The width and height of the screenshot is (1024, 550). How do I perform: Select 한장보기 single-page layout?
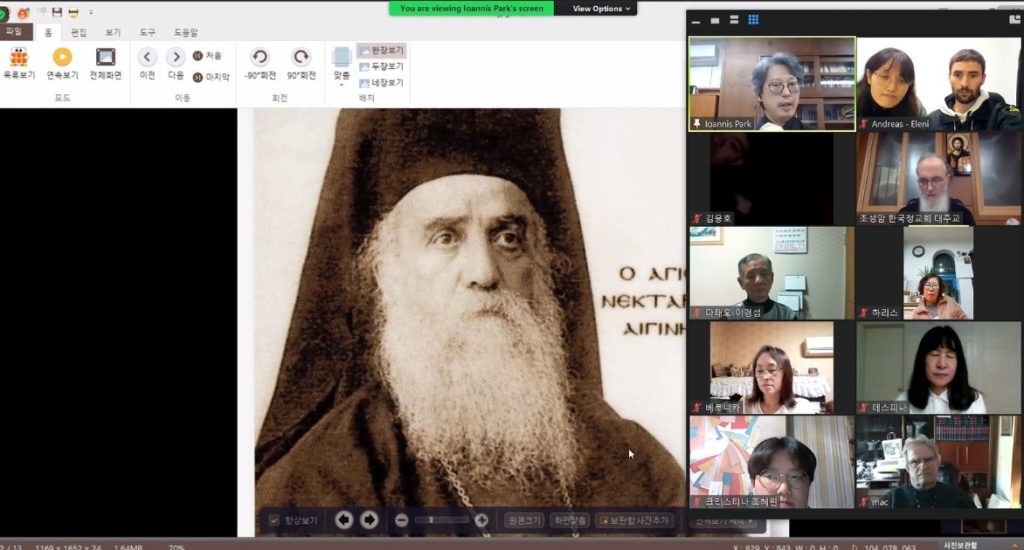381,50
